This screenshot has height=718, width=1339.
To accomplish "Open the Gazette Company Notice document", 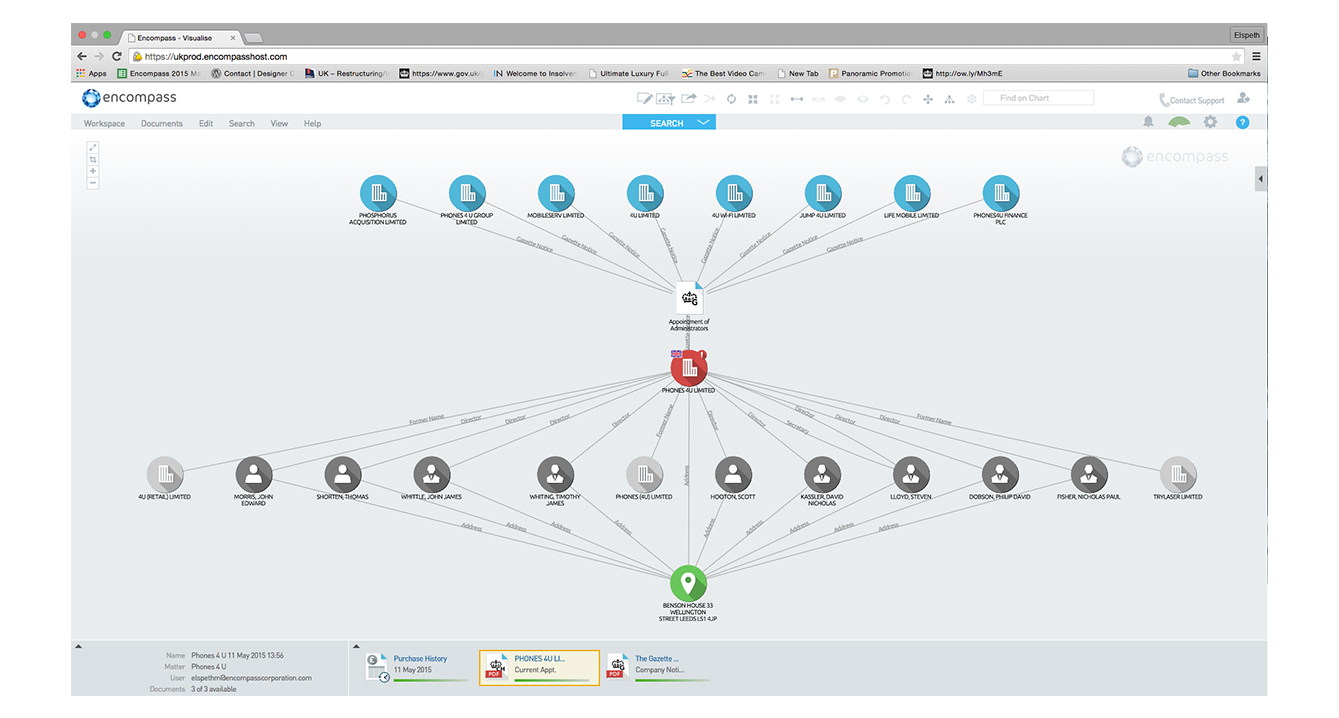I will point(658,666).
